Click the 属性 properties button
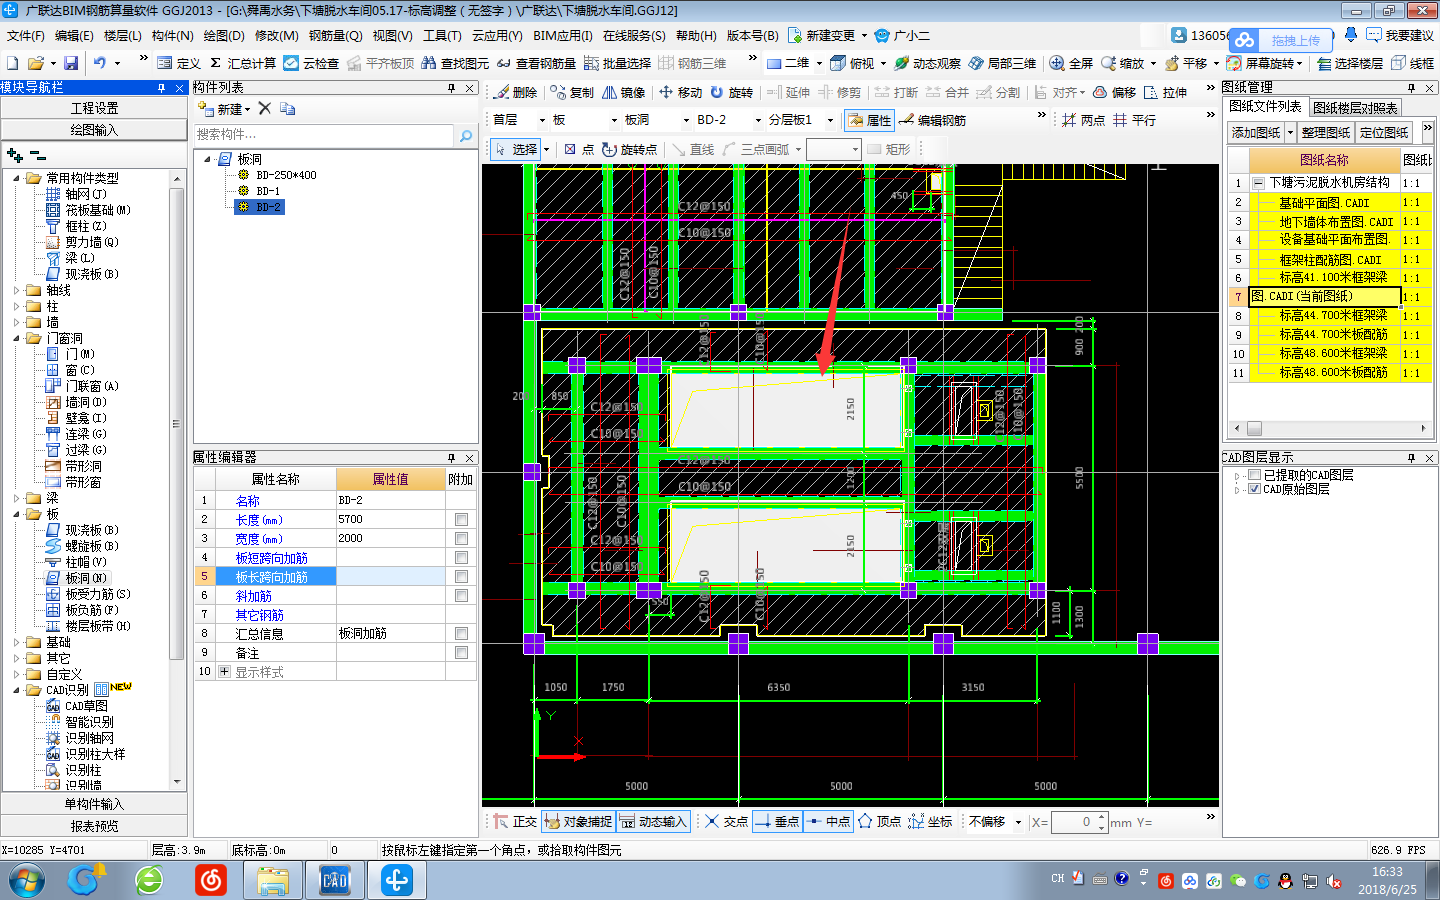The width and height of the screenshot is (1440, 900). [869, 120]
